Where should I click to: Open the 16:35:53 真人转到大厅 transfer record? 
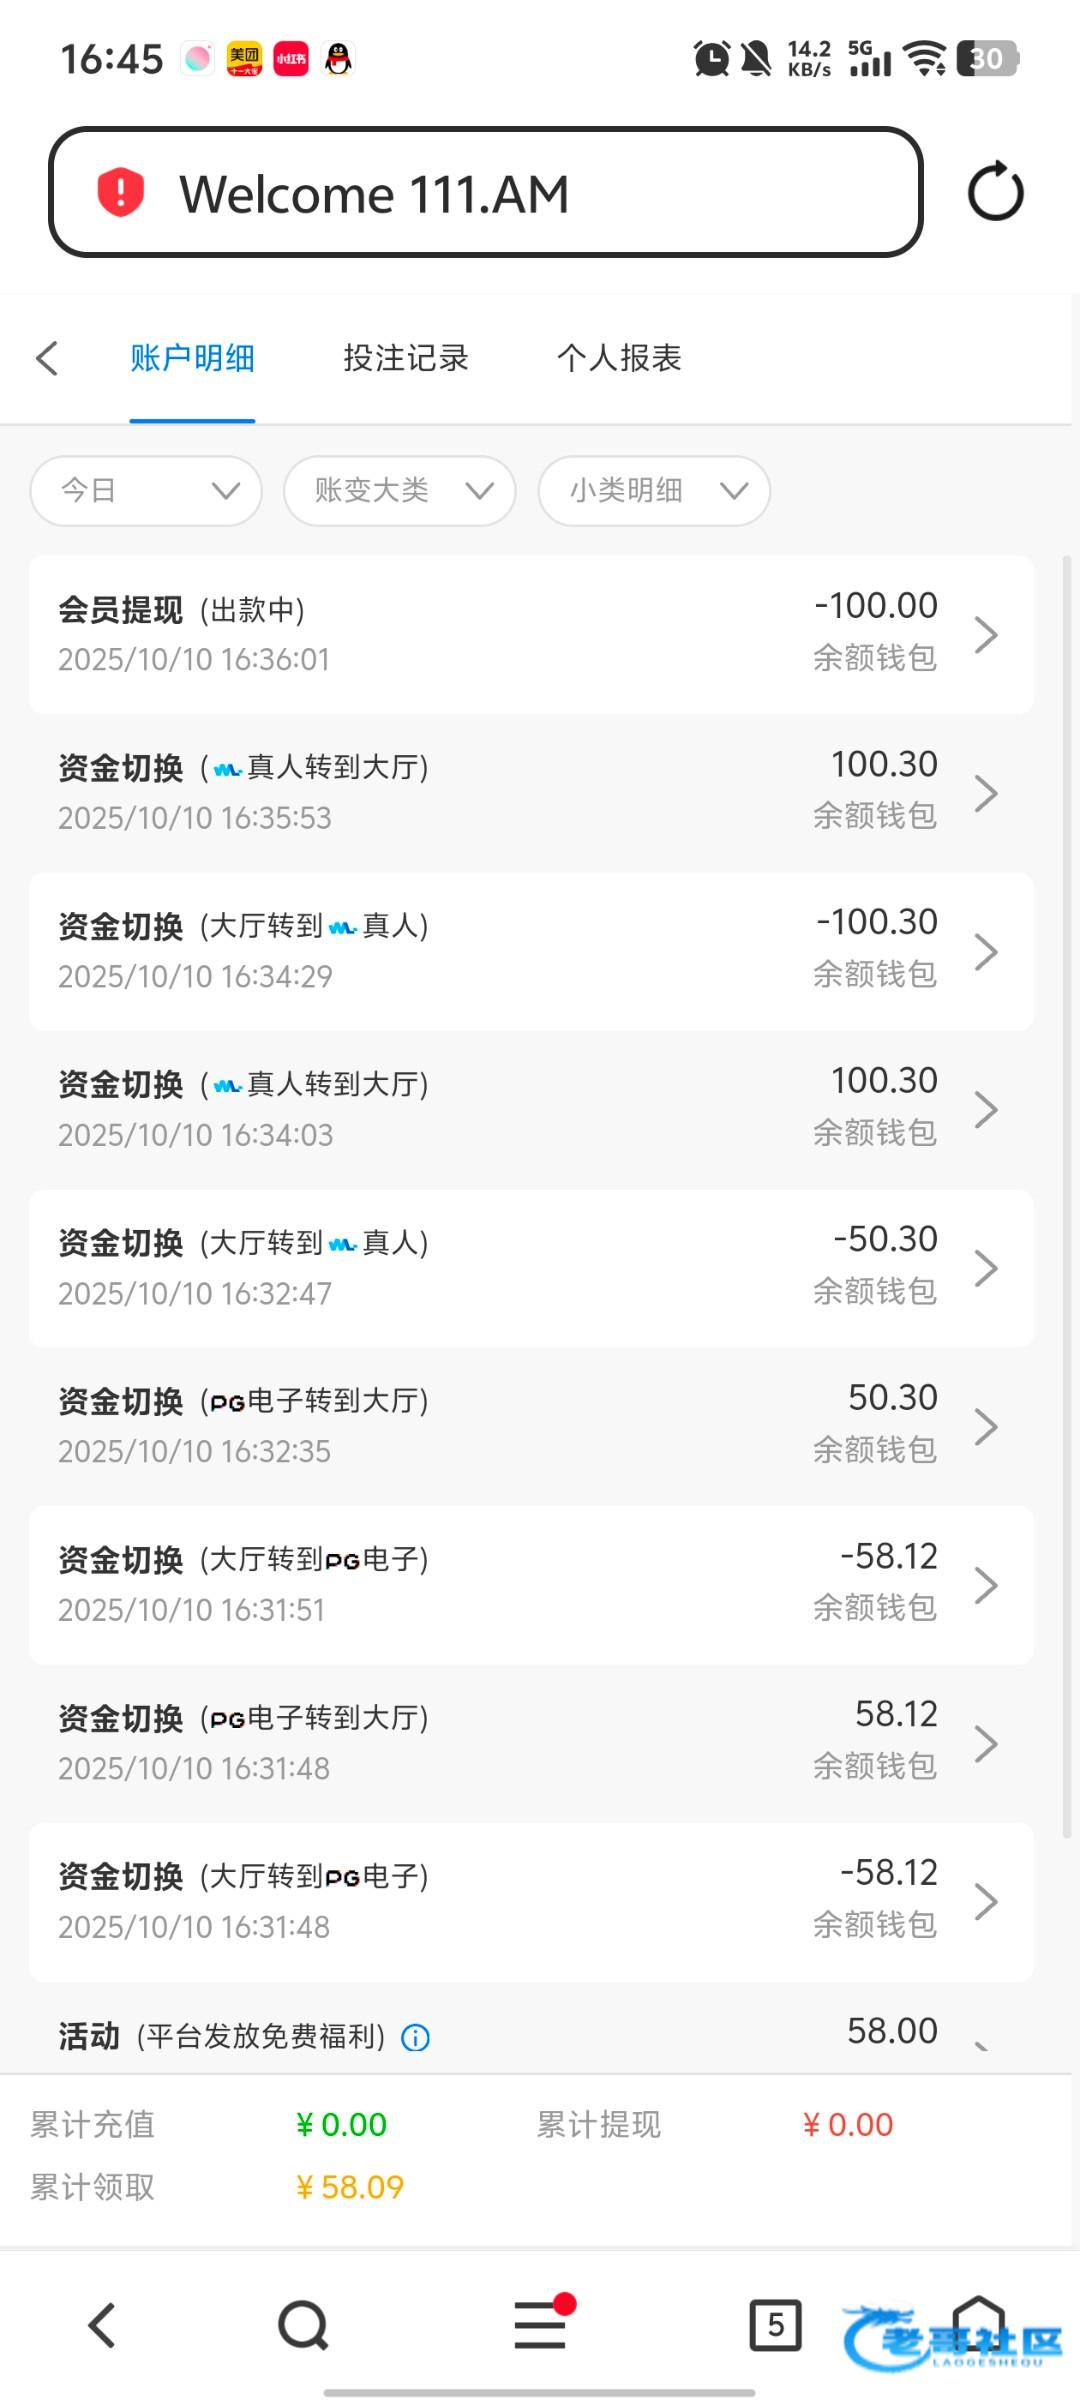tap(530, 792)
